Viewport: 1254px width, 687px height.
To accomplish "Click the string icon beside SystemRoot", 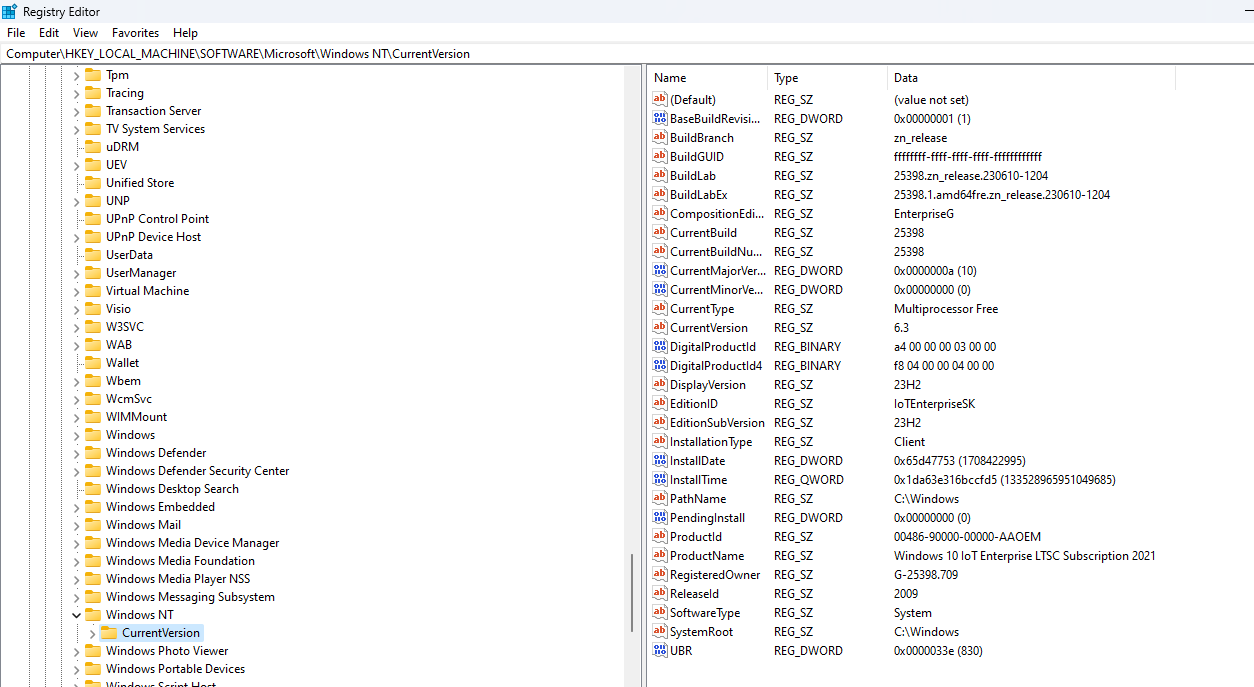I will 659,631.
